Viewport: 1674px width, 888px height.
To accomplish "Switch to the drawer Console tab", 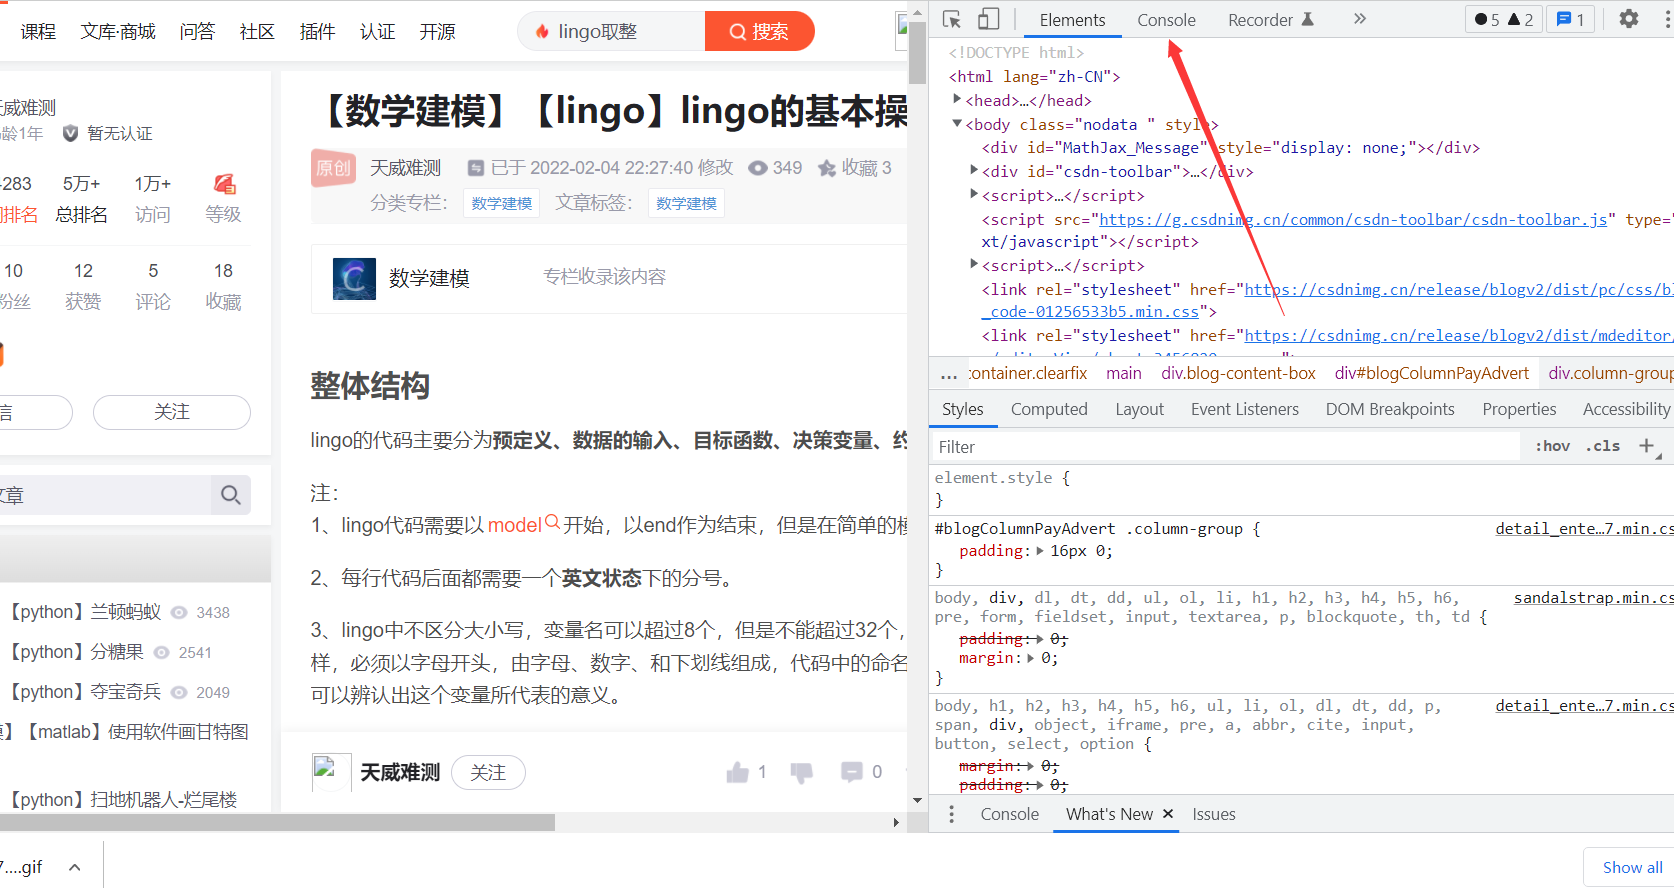I will (x=1009, y=814).
